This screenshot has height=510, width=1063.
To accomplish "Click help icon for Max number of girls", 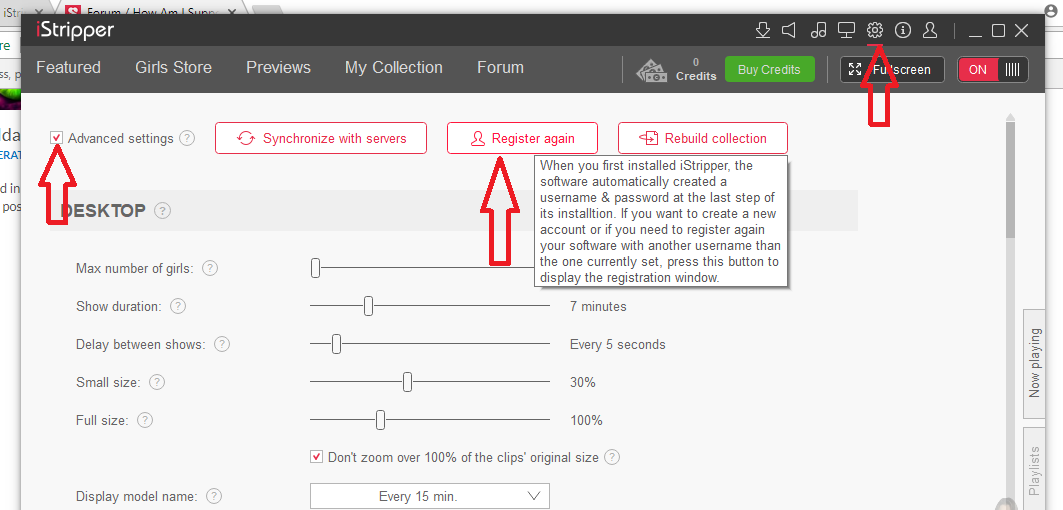I will click(210, 268).
